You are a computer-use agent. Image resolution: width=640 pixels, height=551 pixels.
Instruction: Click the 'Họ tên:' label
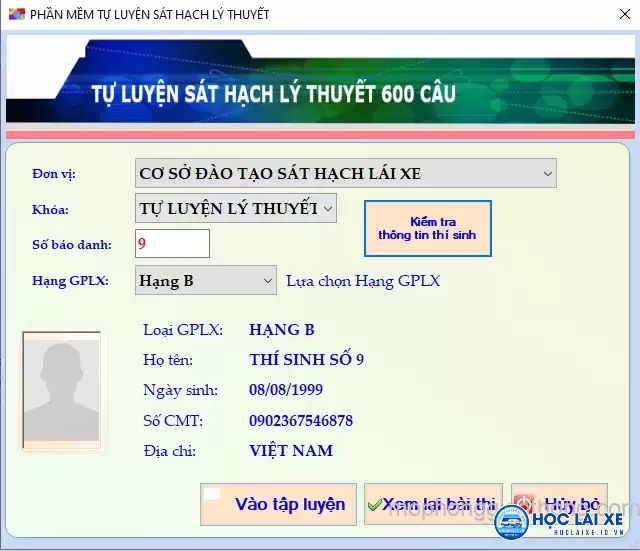(168, 360)
